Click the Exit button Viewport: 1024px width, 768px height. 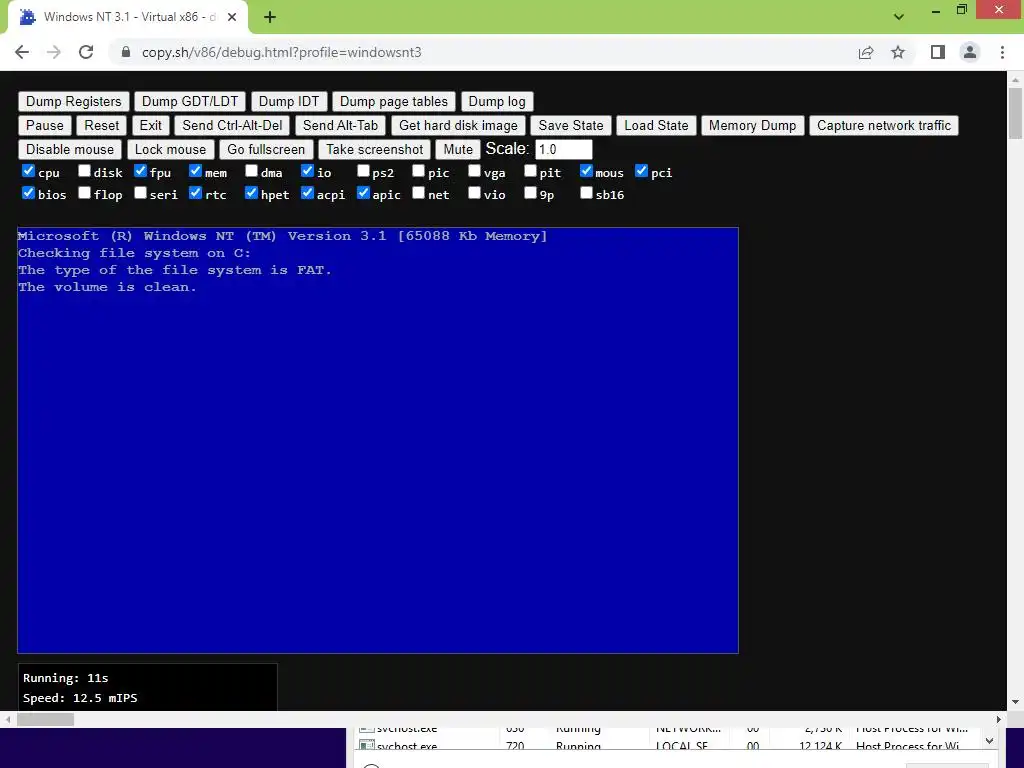click(x=150, y=125)
